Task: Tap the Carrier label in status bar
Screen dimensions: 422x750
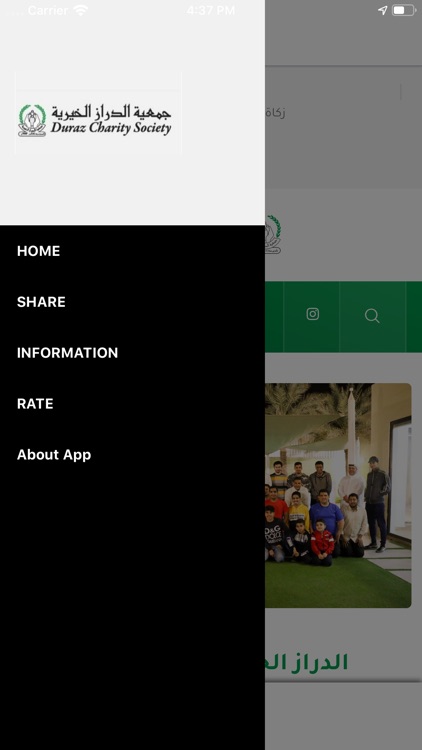Action: (x=47, y=10)
